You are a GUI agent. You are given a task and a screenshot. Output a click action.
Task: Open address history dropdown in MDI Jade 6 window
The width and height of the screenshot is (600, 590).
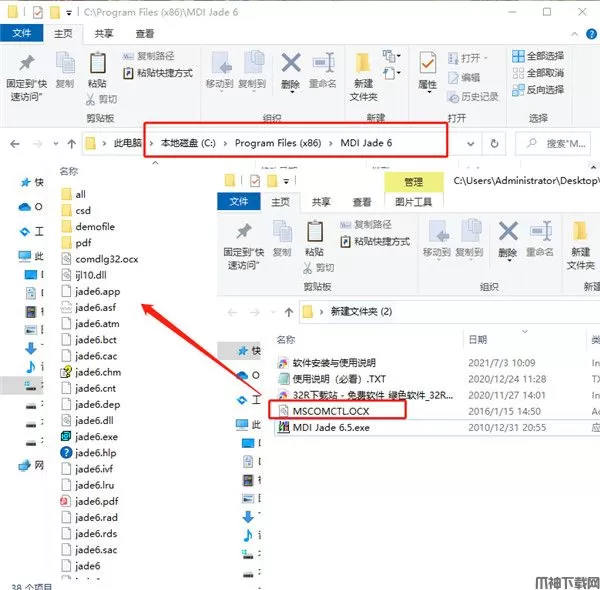(x=471, y=144)
